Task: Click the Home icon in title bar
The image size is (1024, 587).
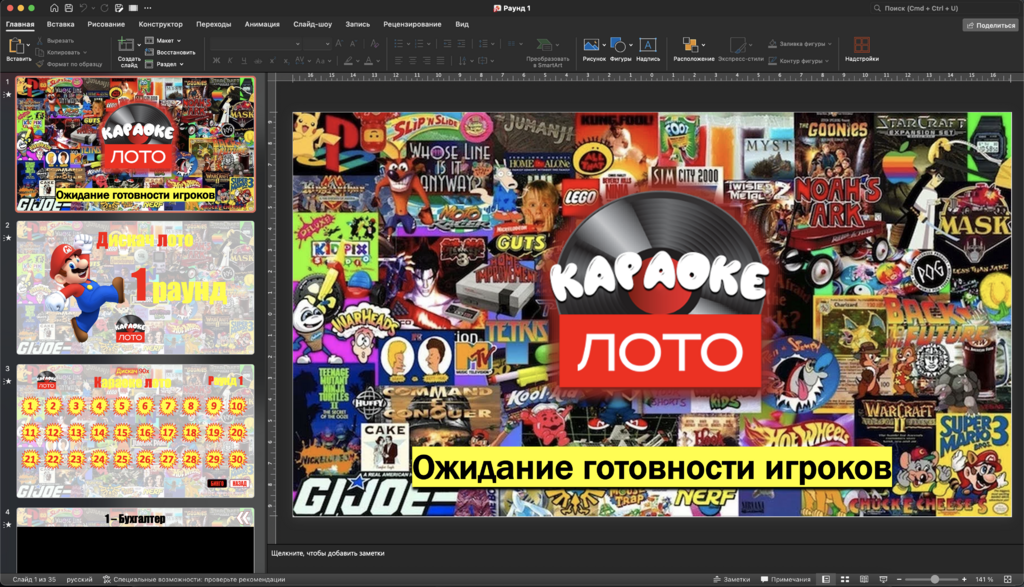Action: (54, 8)
